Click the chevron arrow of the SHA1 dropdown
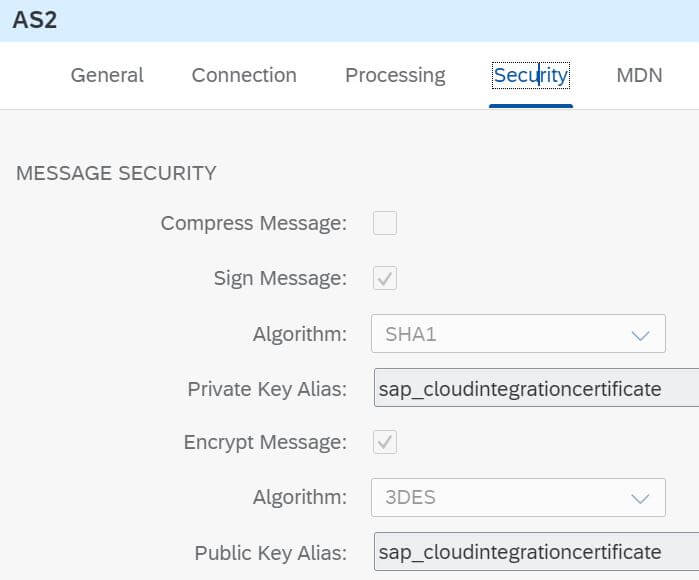 (640, 335)
